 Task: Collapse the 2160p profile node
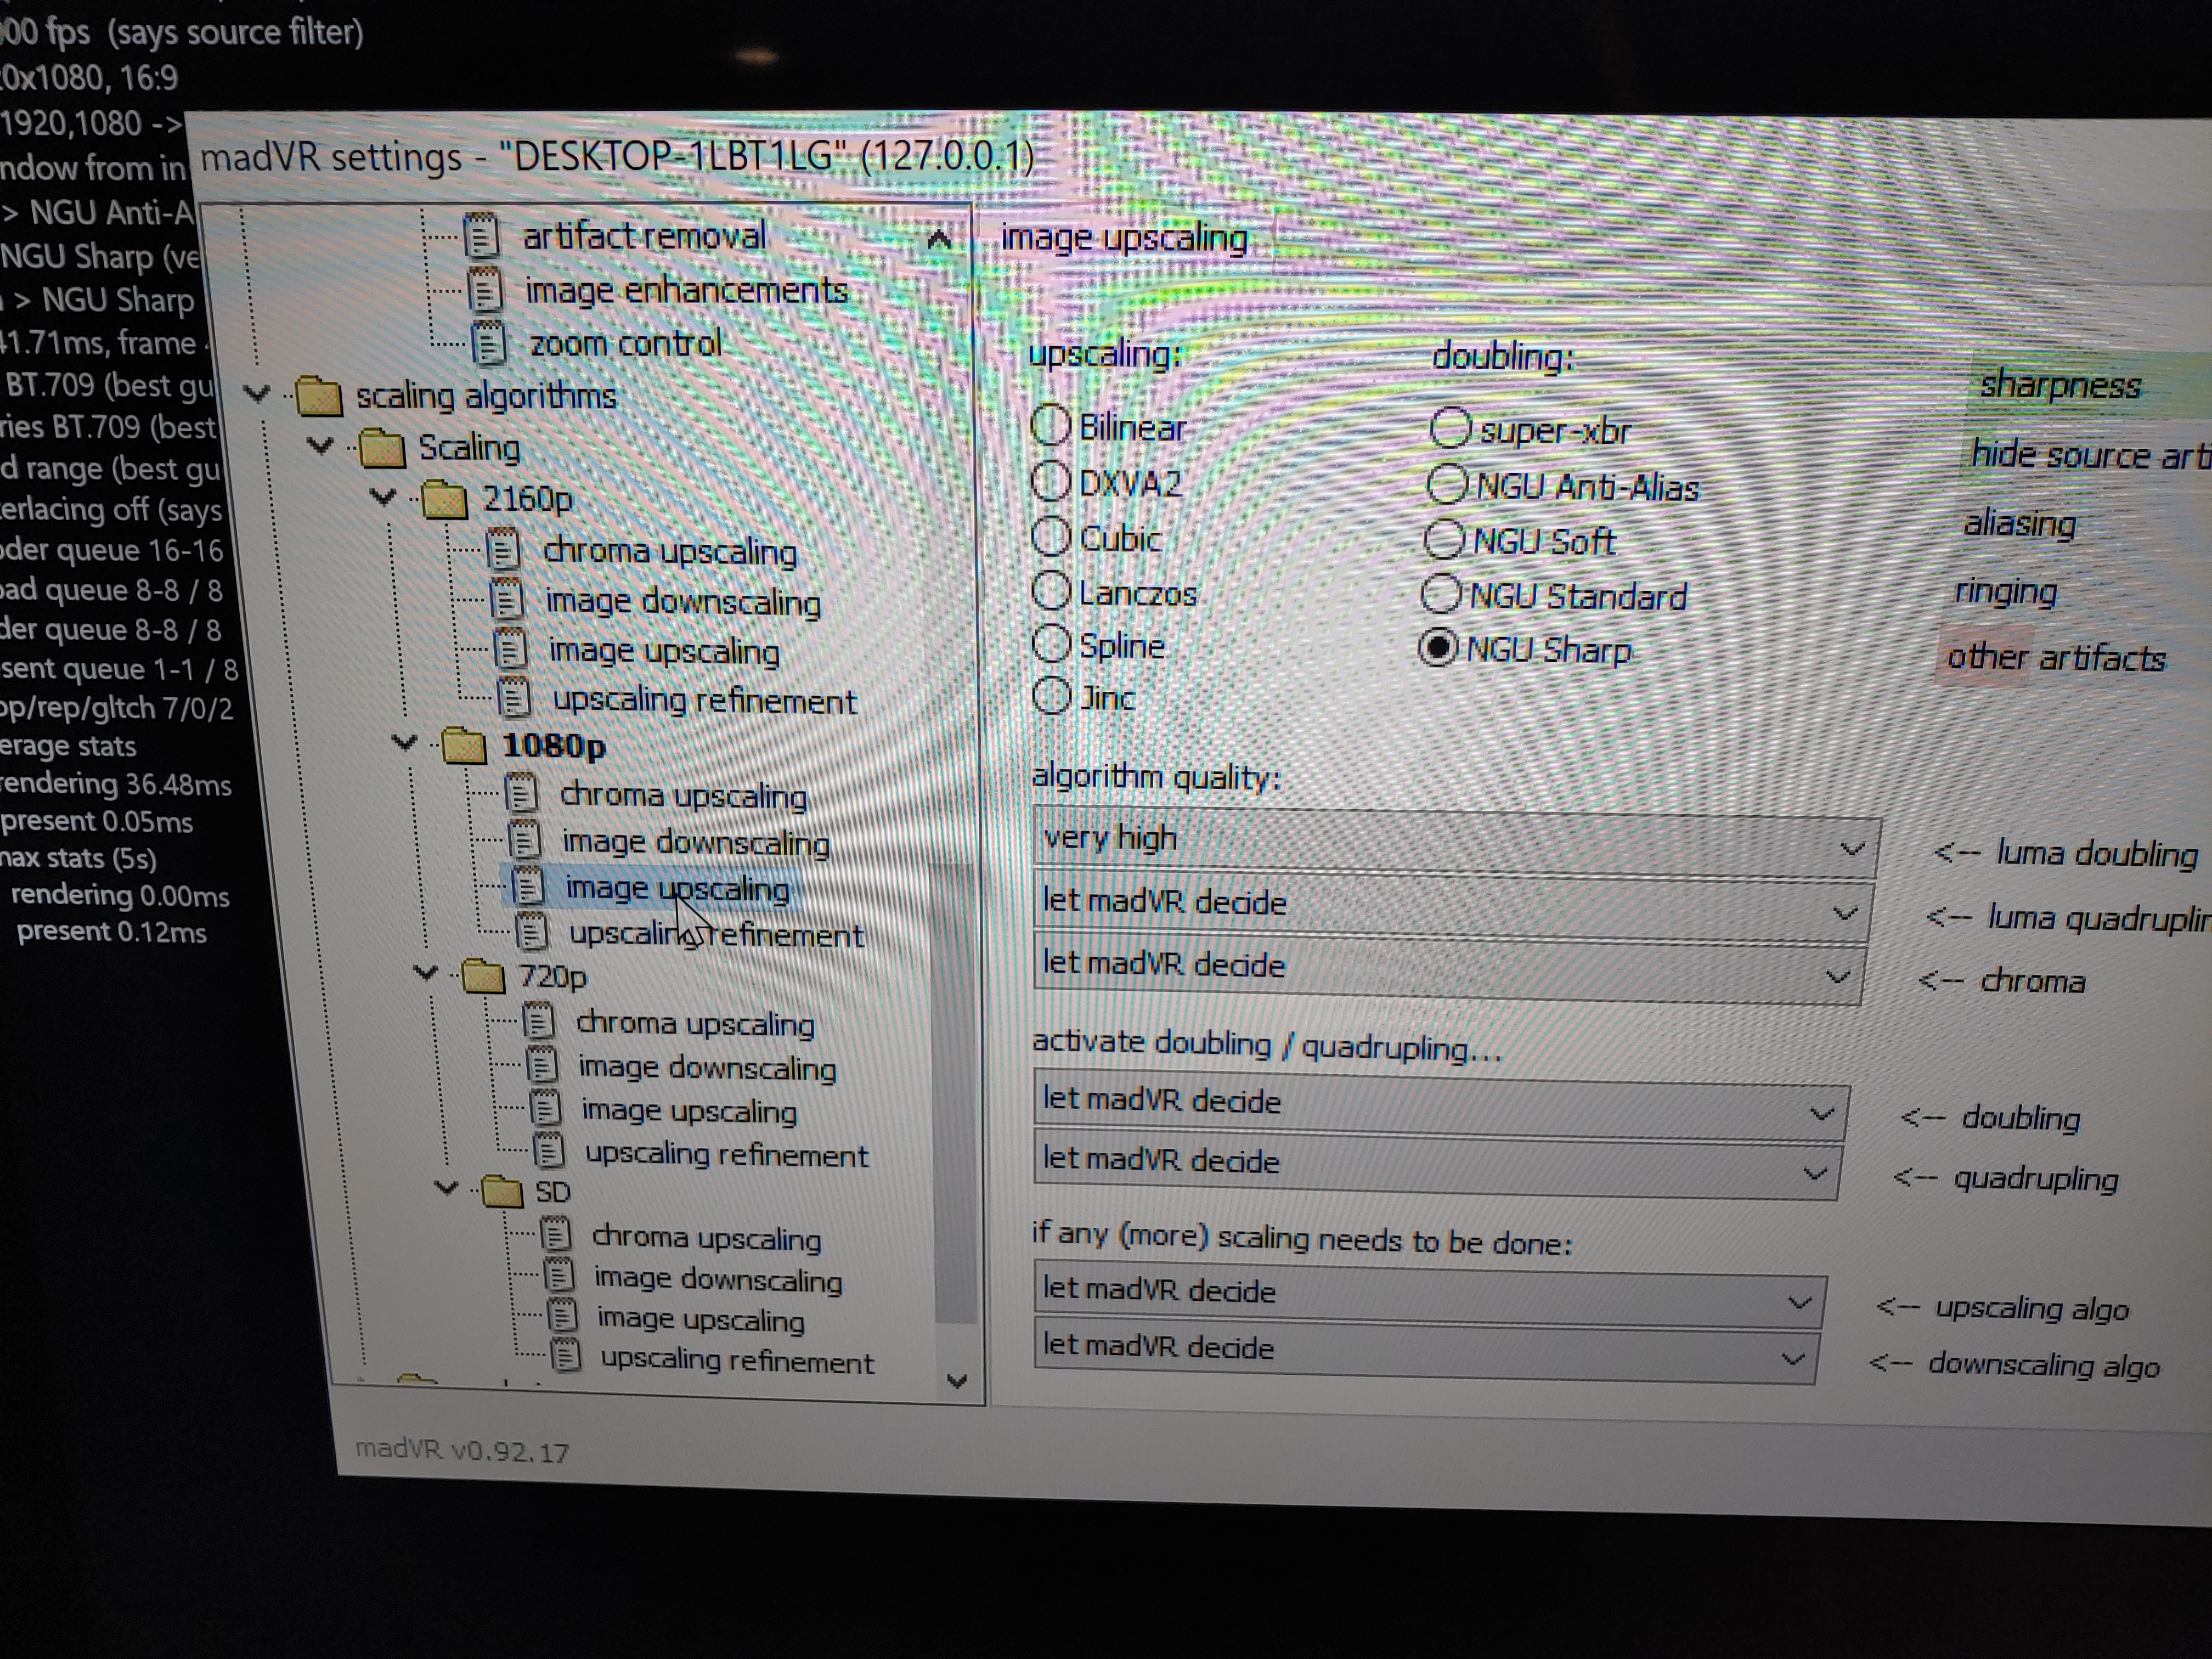coord(383,496)
